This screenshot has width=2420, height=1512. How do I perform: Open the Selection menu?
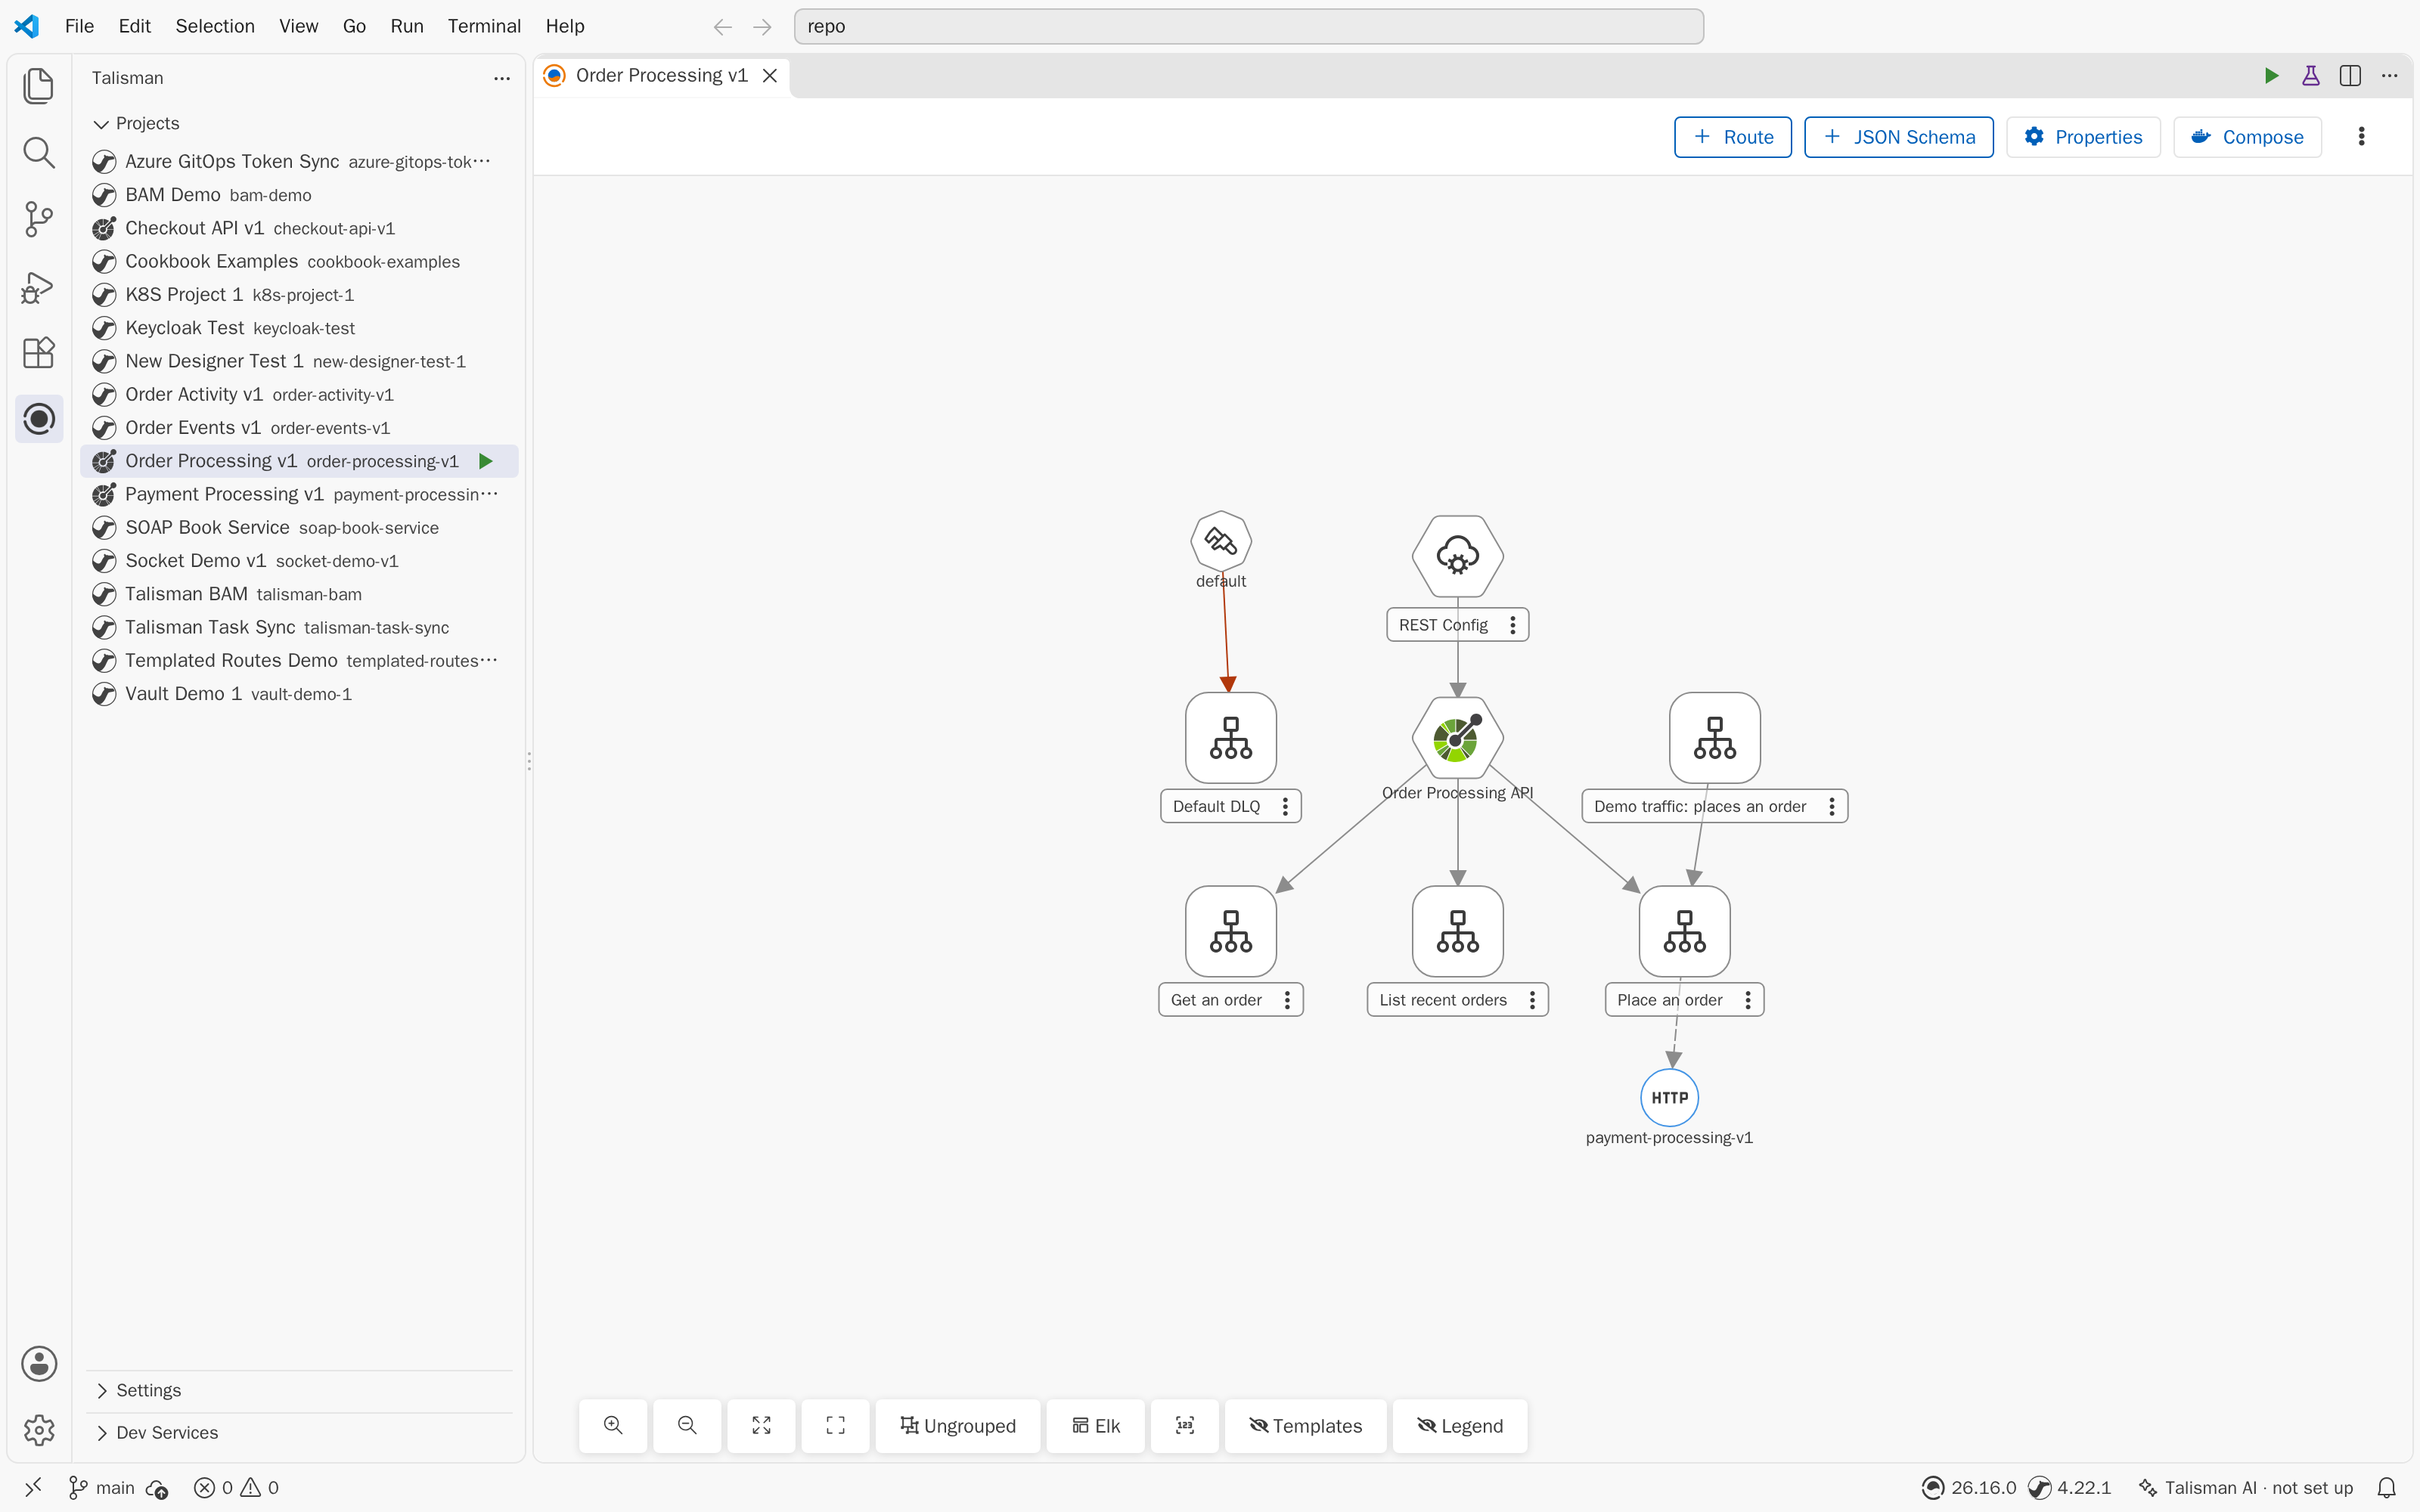pos(215,26)
